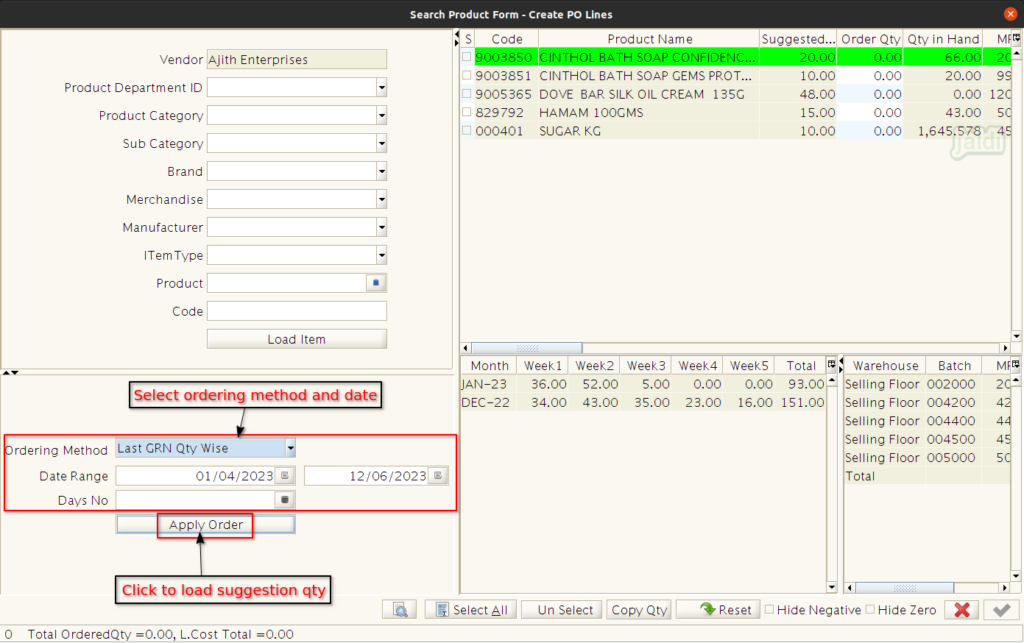Open column chooser icon of product table
The height and width of the screenshot is (643, 1024).
1016,39
